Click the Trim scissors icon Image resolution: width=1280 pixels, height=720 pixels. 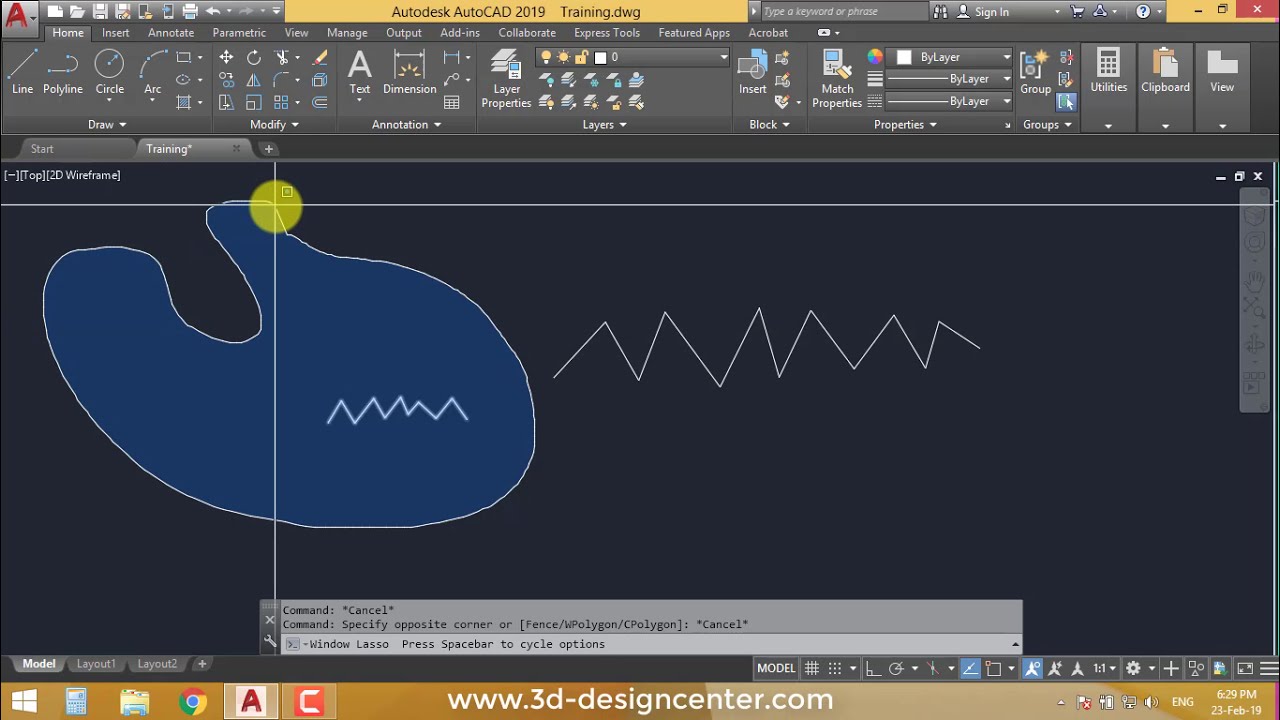click(x=282, y=58)
